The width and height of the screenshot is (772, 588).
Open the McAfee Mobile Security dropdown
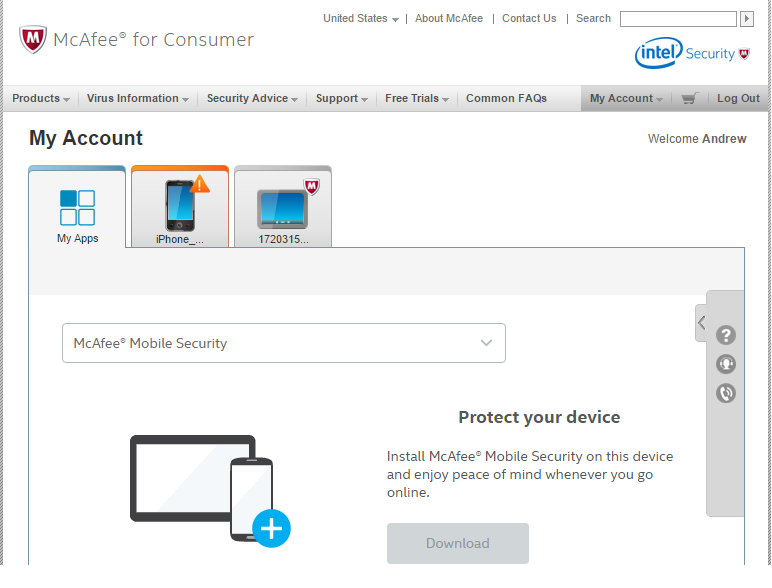click(284, 343)
